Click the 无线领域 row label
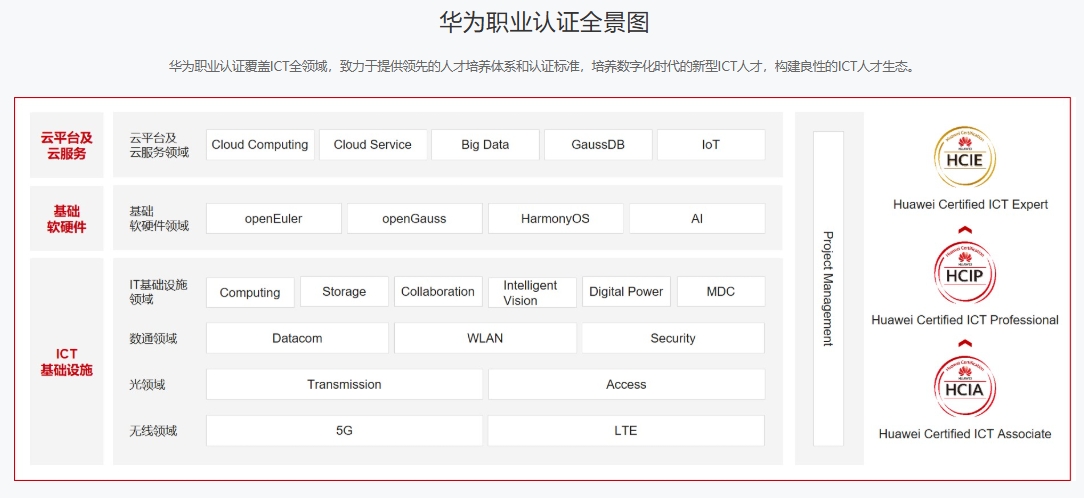Screen dimensions: 1084x498 click(x=153, y=431)
